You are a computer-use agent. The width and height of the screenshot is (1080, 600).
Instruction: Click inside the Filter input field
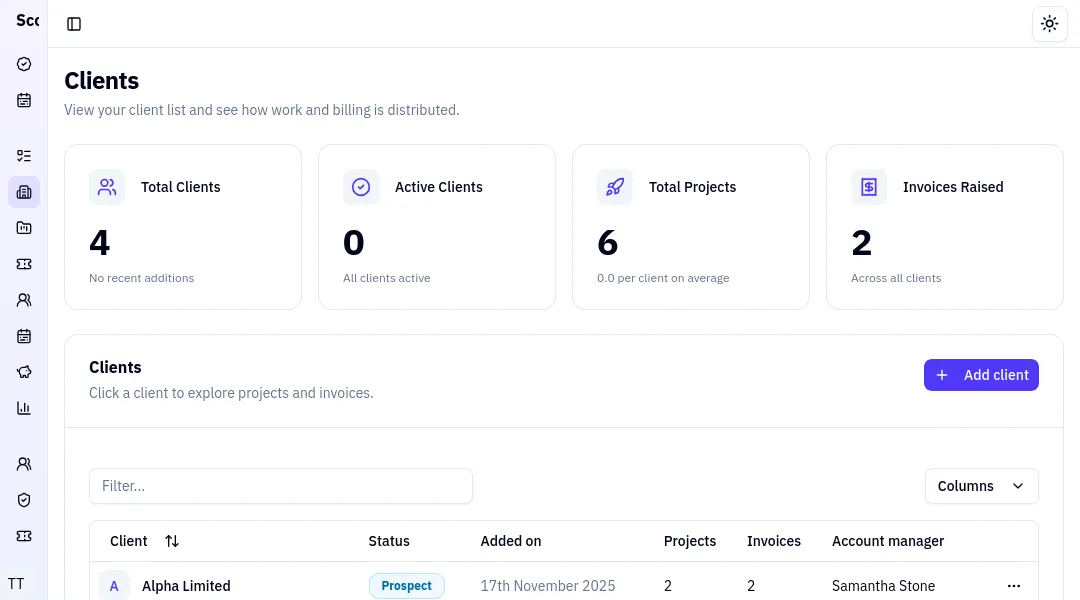point(281,486)
